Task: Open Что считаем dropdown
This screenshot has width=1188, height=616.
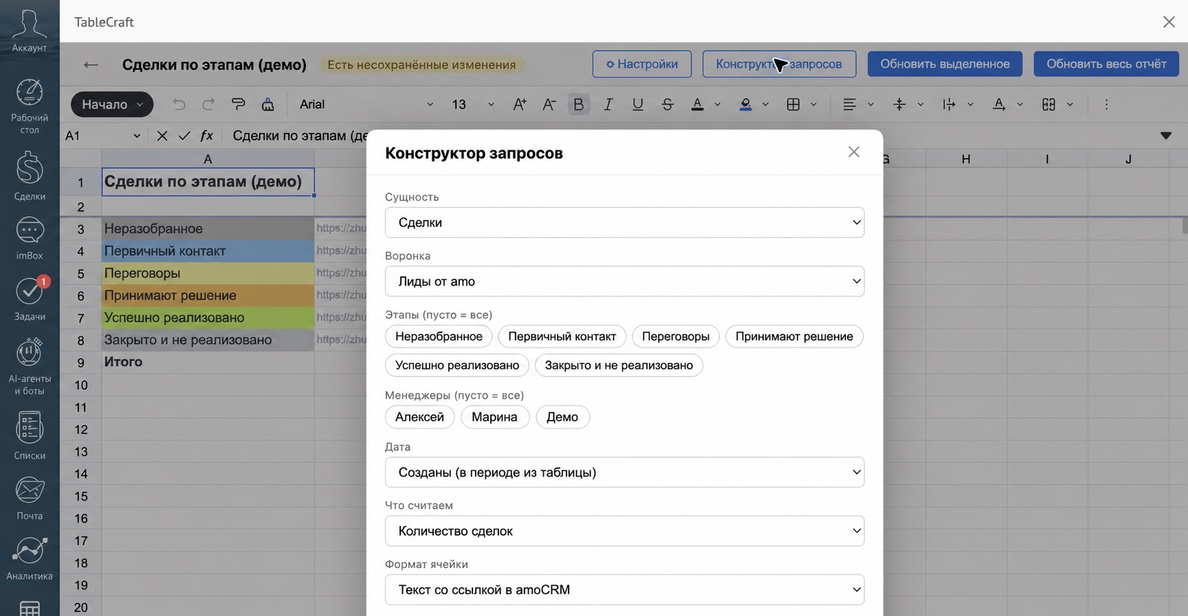Action: click(x=624, y=531)
